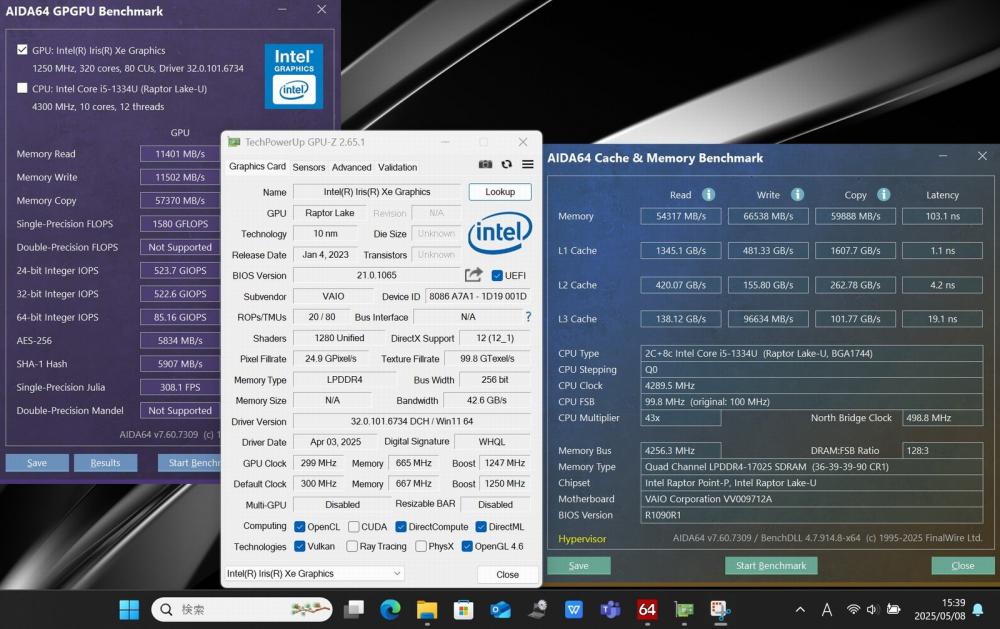
Task: Toggle the UEFI checkbox in GPU-Z
Action: pos(497,276)
